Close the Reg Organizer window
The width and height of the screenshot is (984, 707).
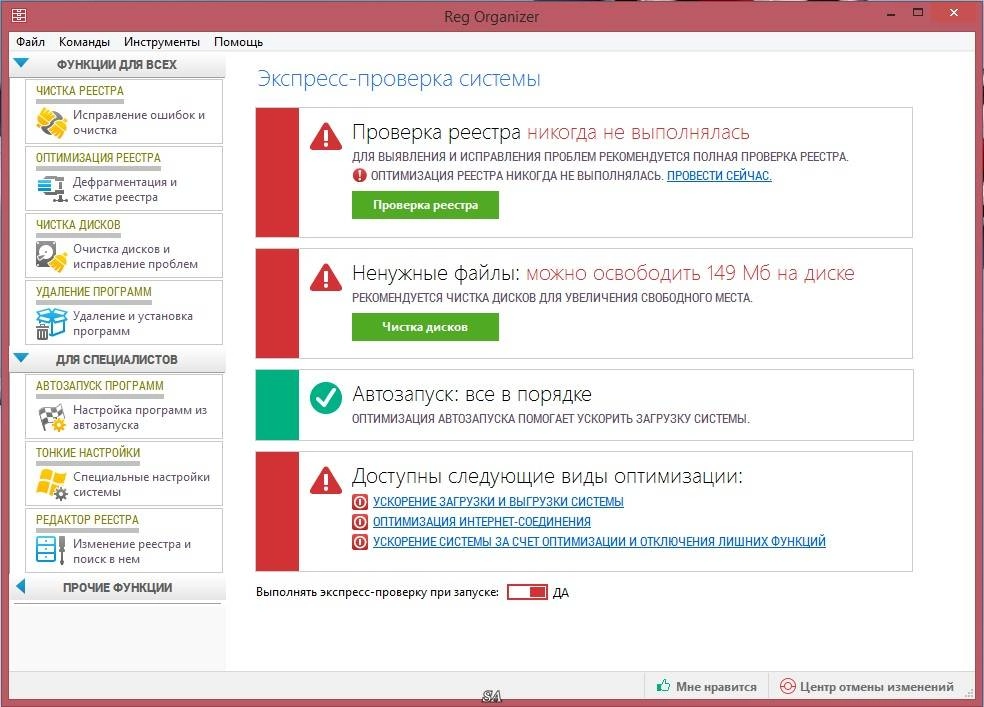tap(954, 13)
